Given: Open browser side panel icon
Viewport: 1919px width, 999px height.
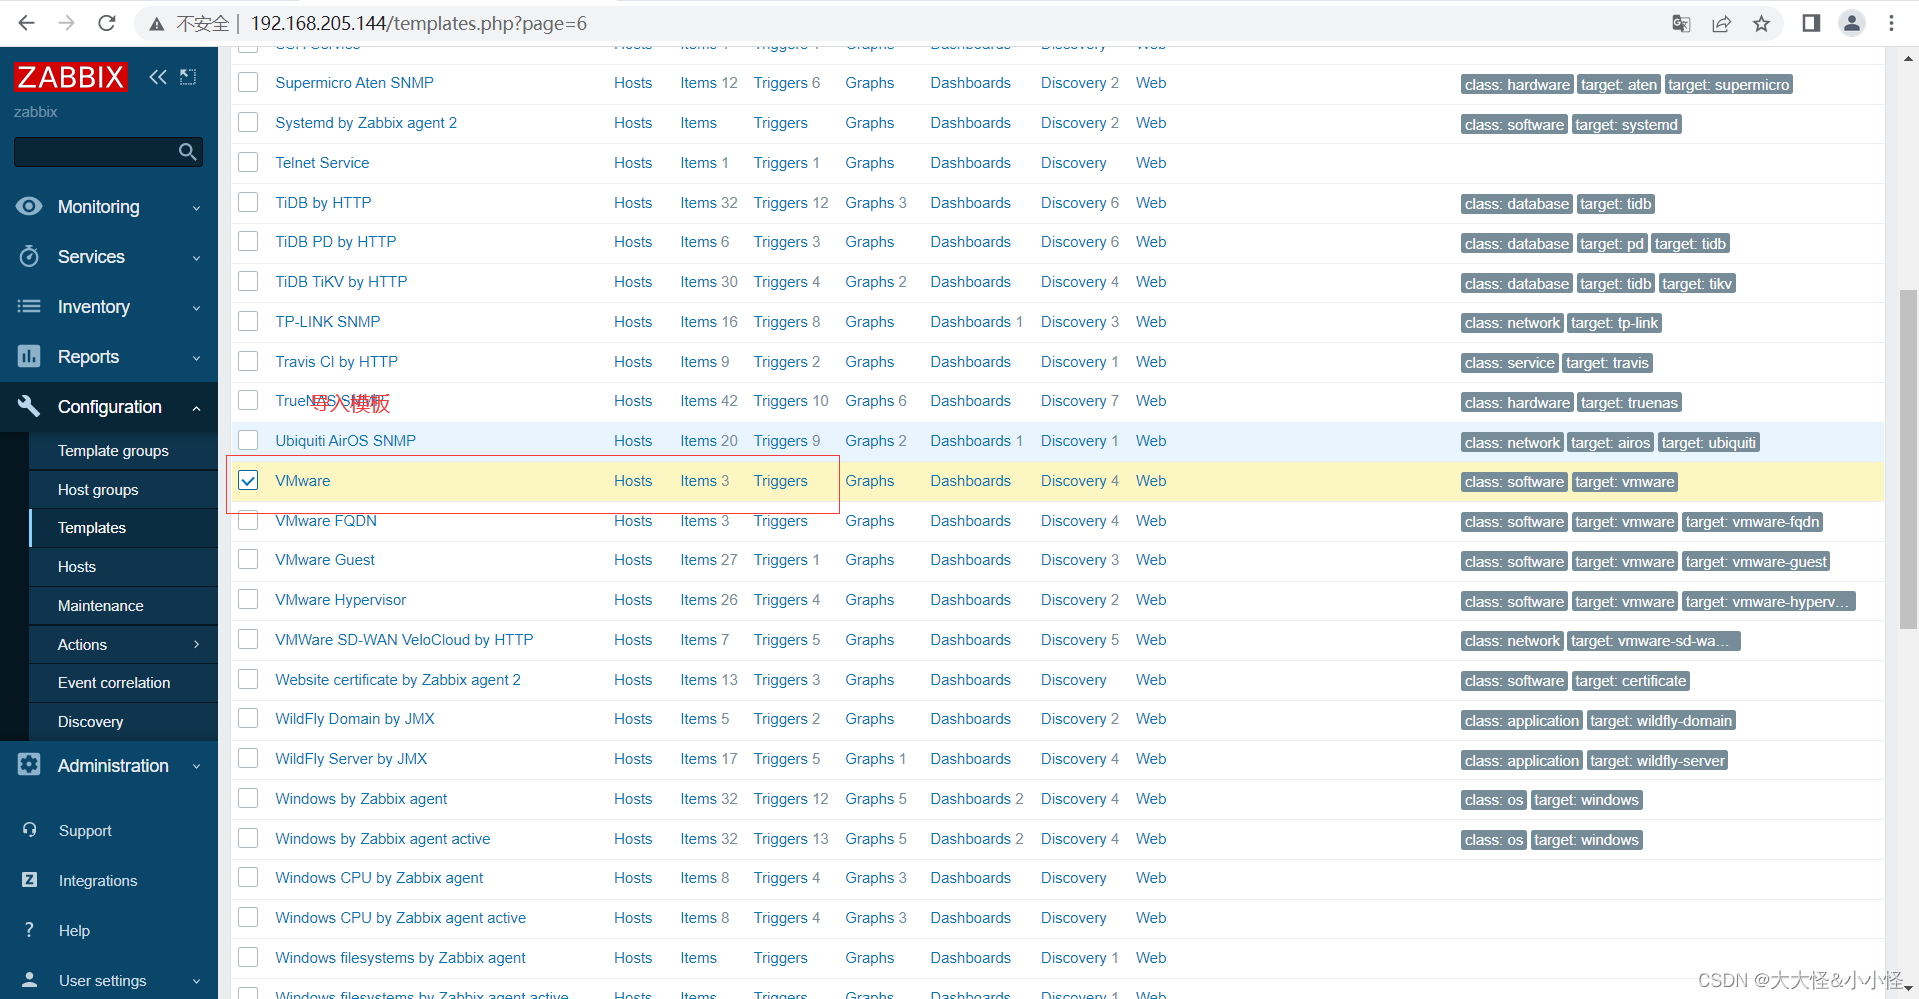Looking at the screenshot, I should pos(1811,23).
